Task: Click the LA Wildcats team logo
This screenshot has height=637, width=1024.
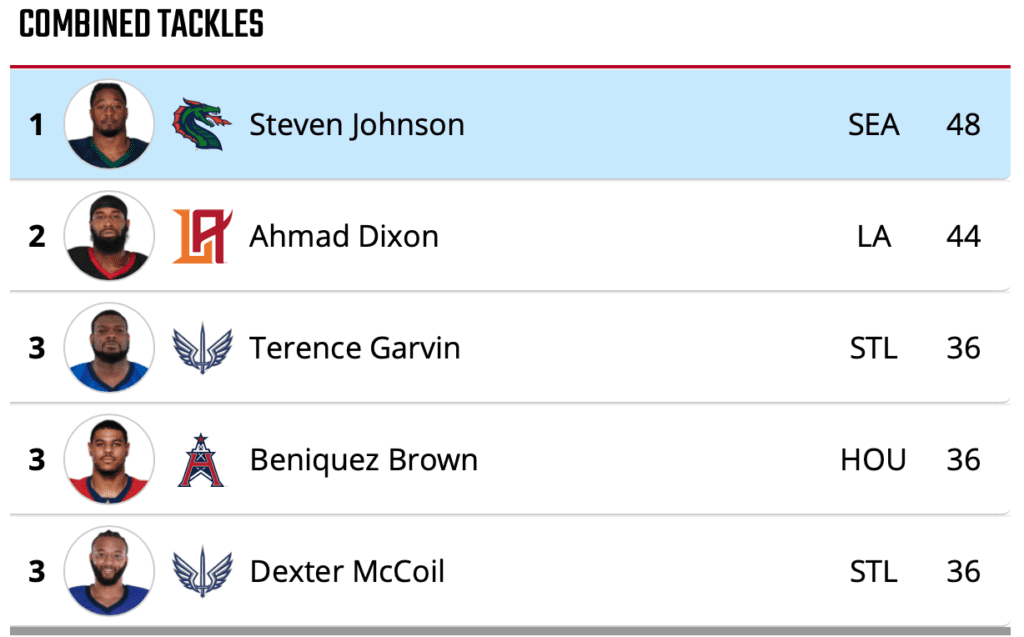Action: tap(201, 237)
